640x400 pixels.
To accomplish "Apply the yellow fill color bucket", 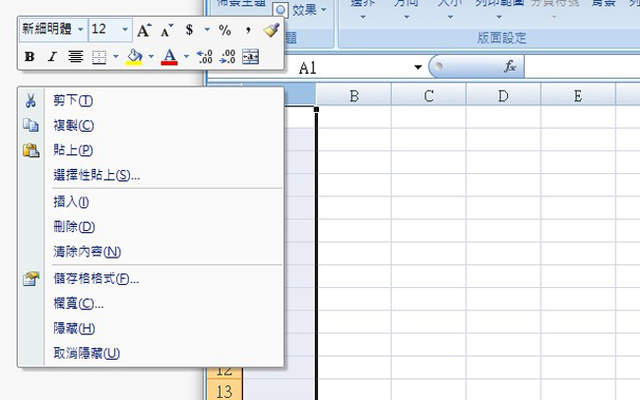I will tap(134, 57).
